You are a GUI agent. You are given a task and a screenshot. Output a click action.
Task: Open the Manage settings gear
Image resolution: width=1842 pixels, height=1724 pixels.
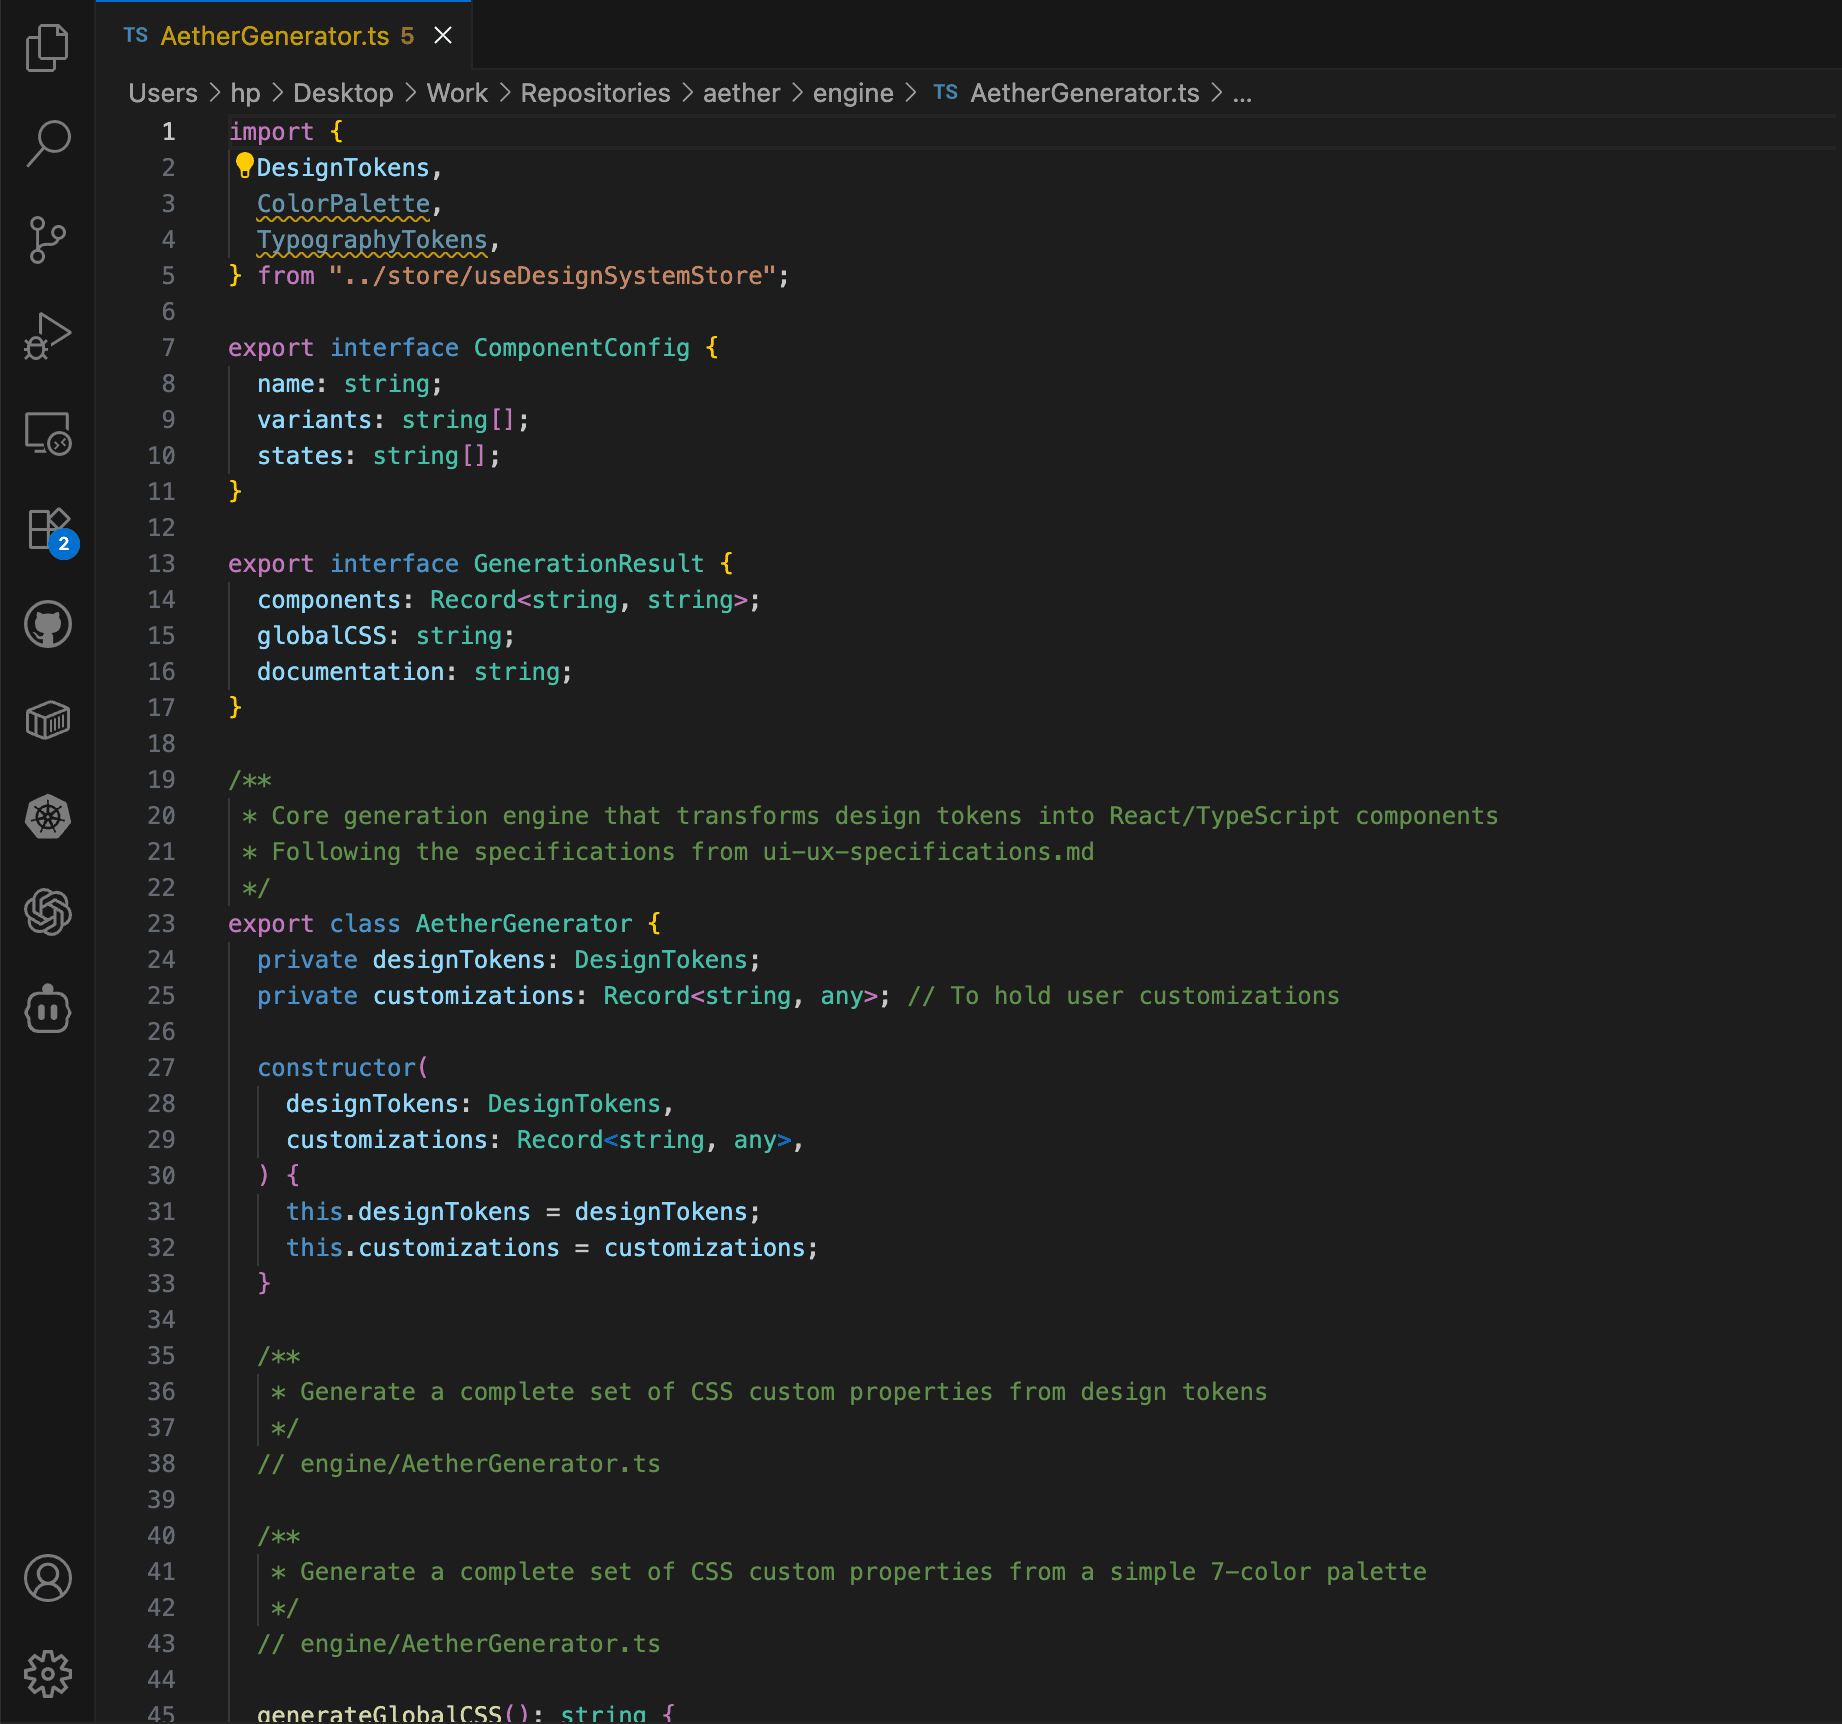pyautogui.click(x=47, y=1674)
